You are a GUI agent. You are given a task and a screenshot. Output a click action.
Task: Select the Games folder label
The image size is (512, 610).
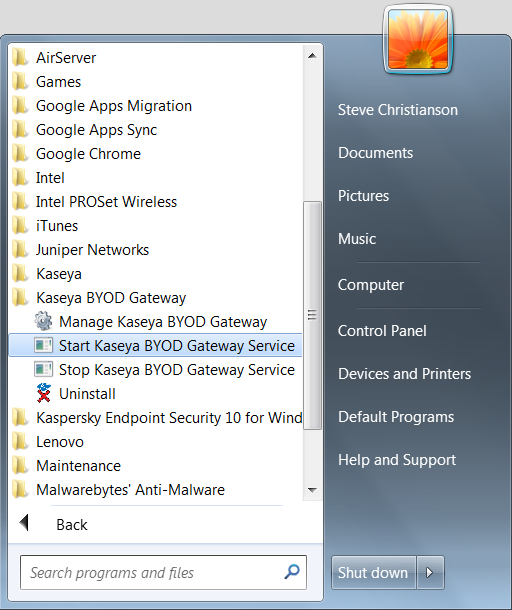[58, 82]
